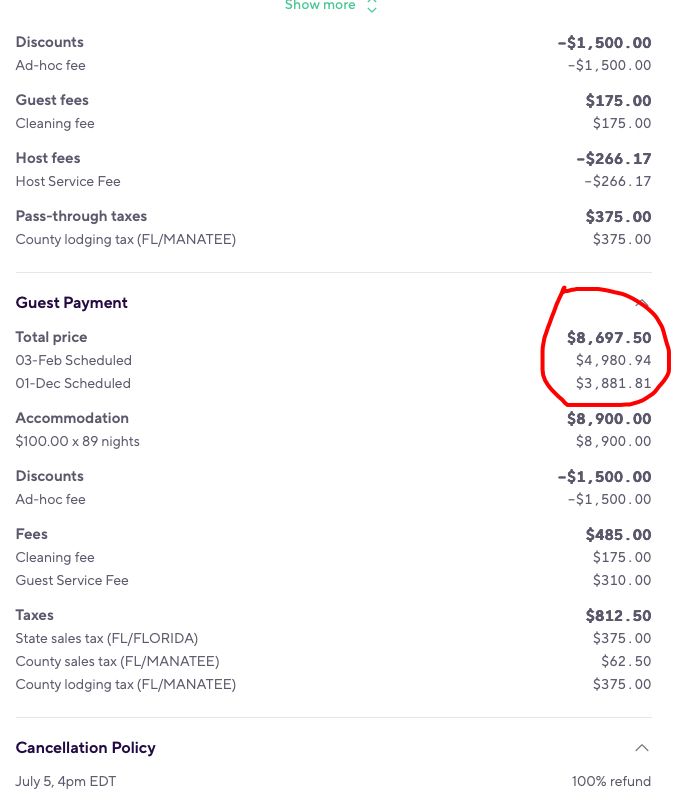Click the Show more link
The width and height of the screenshot is (673, 803).
tap(320, 5)
